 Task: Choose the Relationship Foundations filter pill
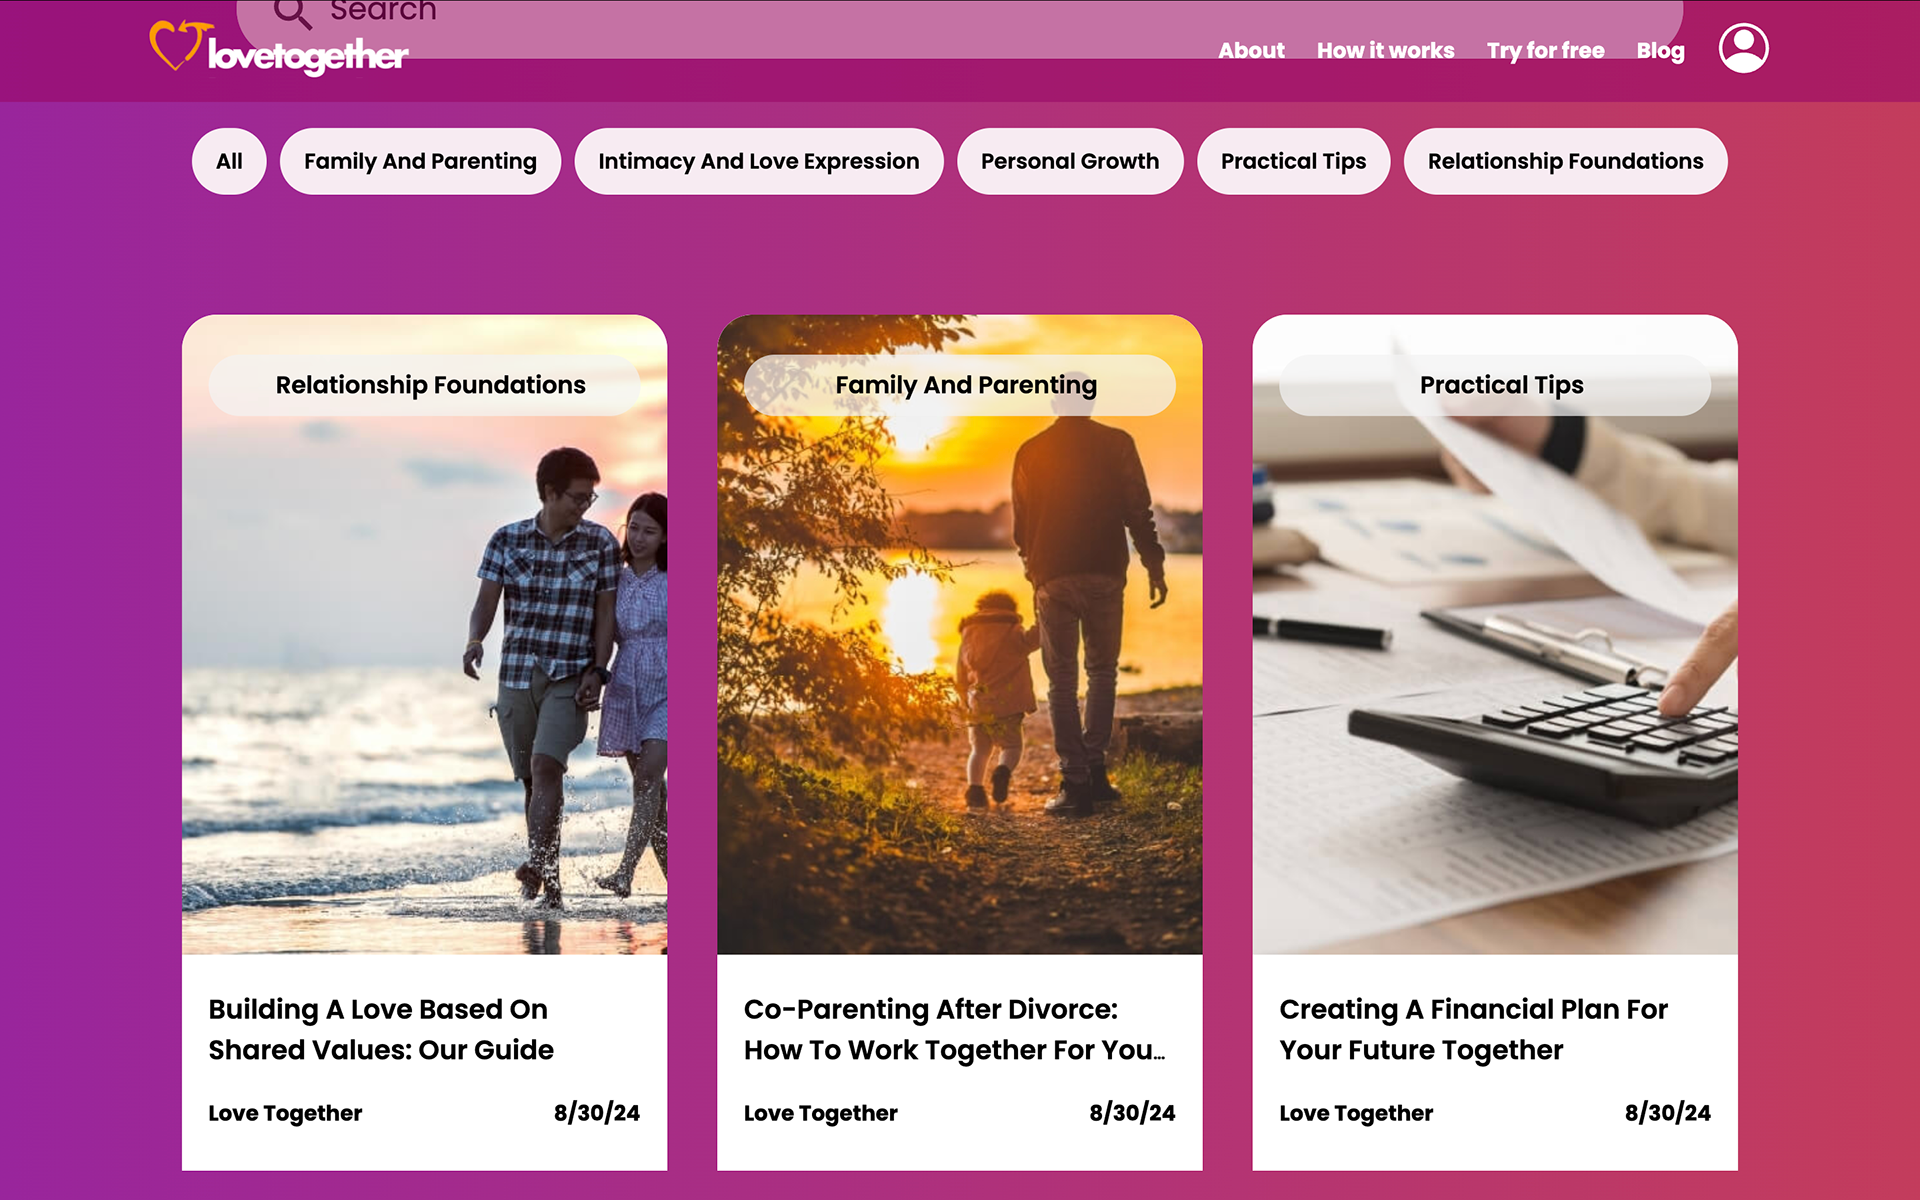click(1565, 161)
